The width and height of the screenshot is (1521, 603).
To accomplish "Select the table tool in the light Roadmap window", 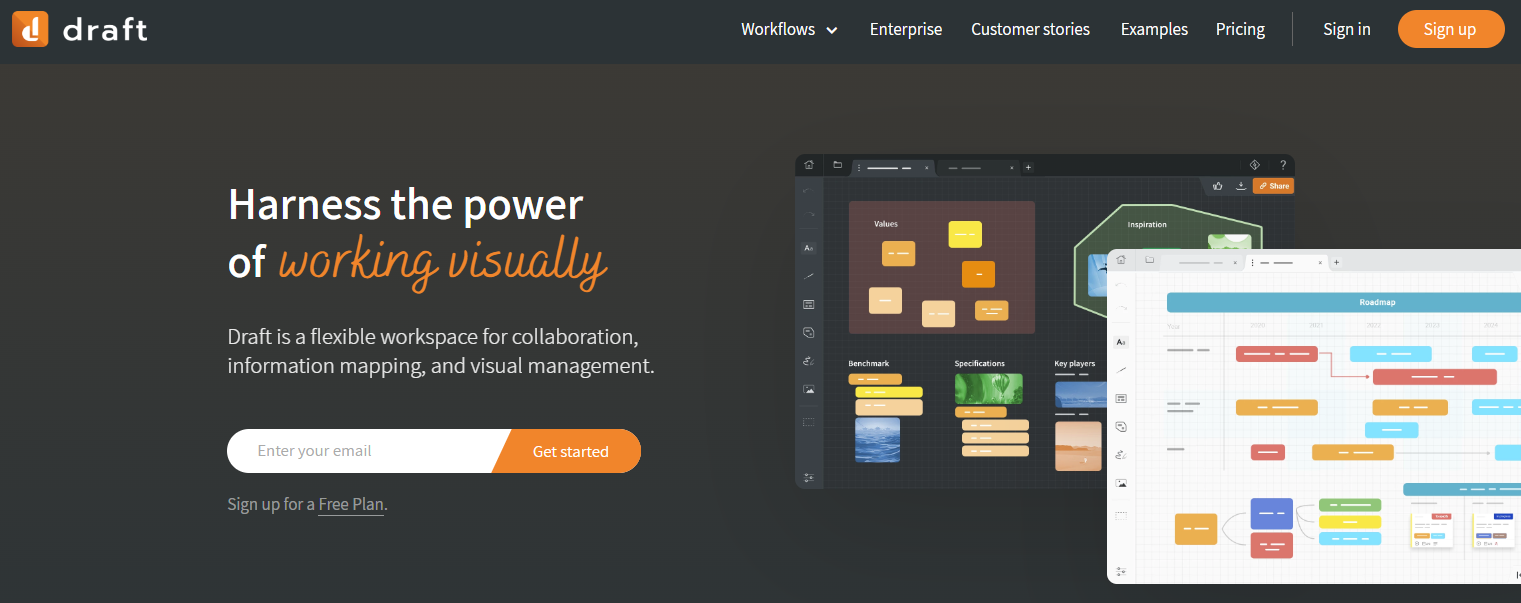I will pyautogui.click(x=1121, y=398).
